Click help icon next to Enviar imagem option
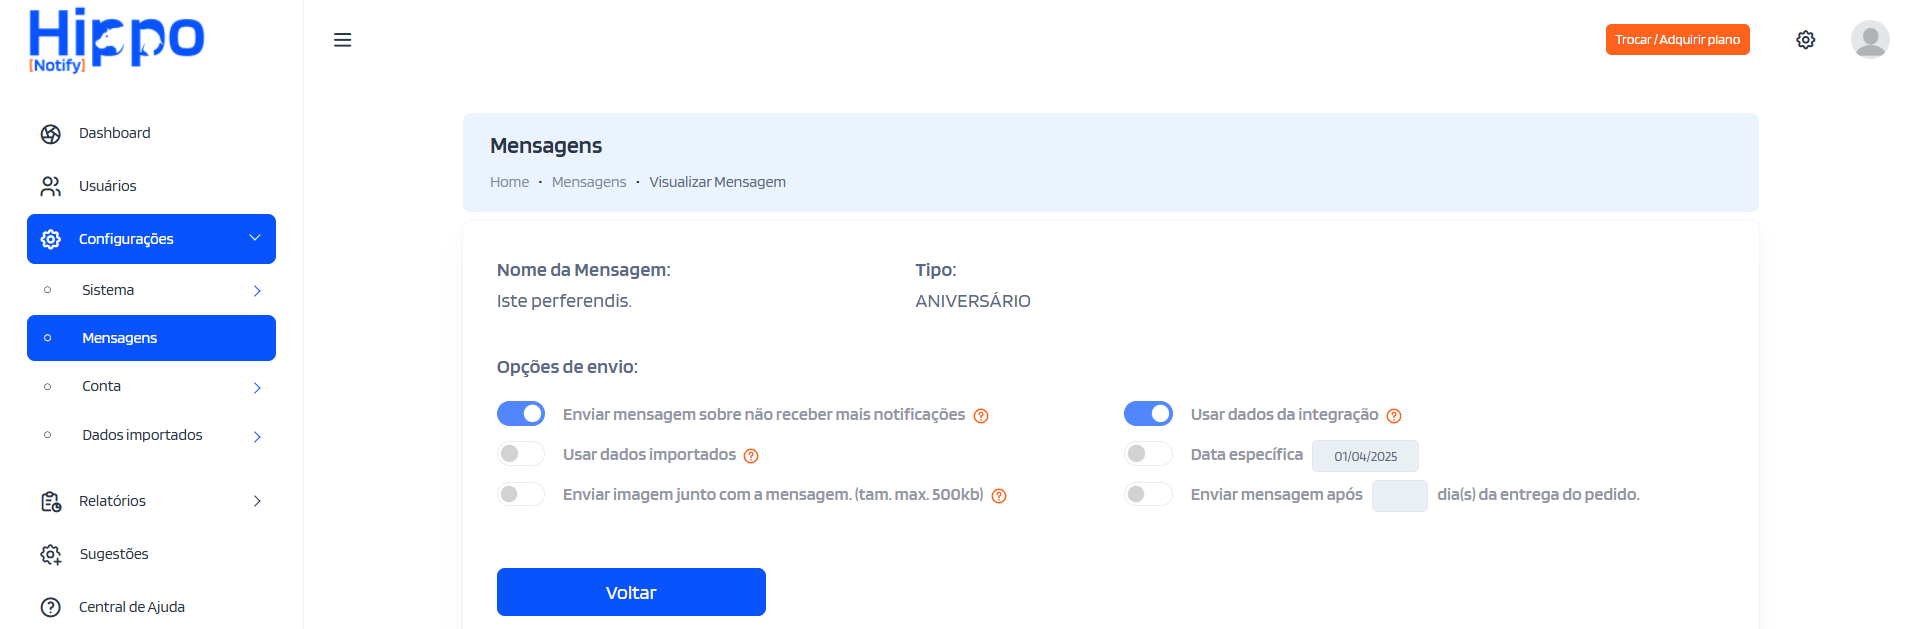Viewport: 1918px width, 629px height. click(999, 496)
